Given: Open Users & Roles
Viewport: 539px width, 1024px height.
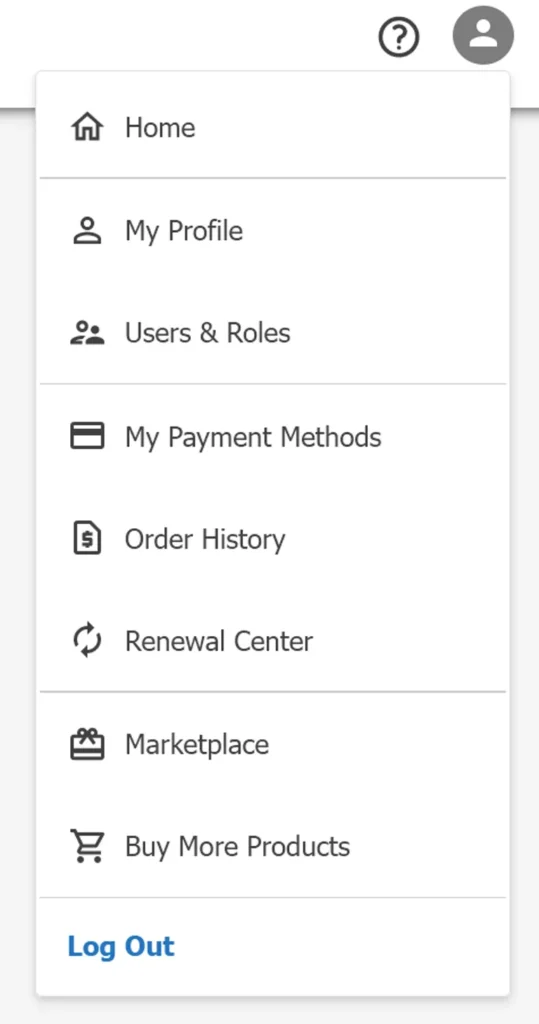Looking at the screenshot, I should click(272, 333).
